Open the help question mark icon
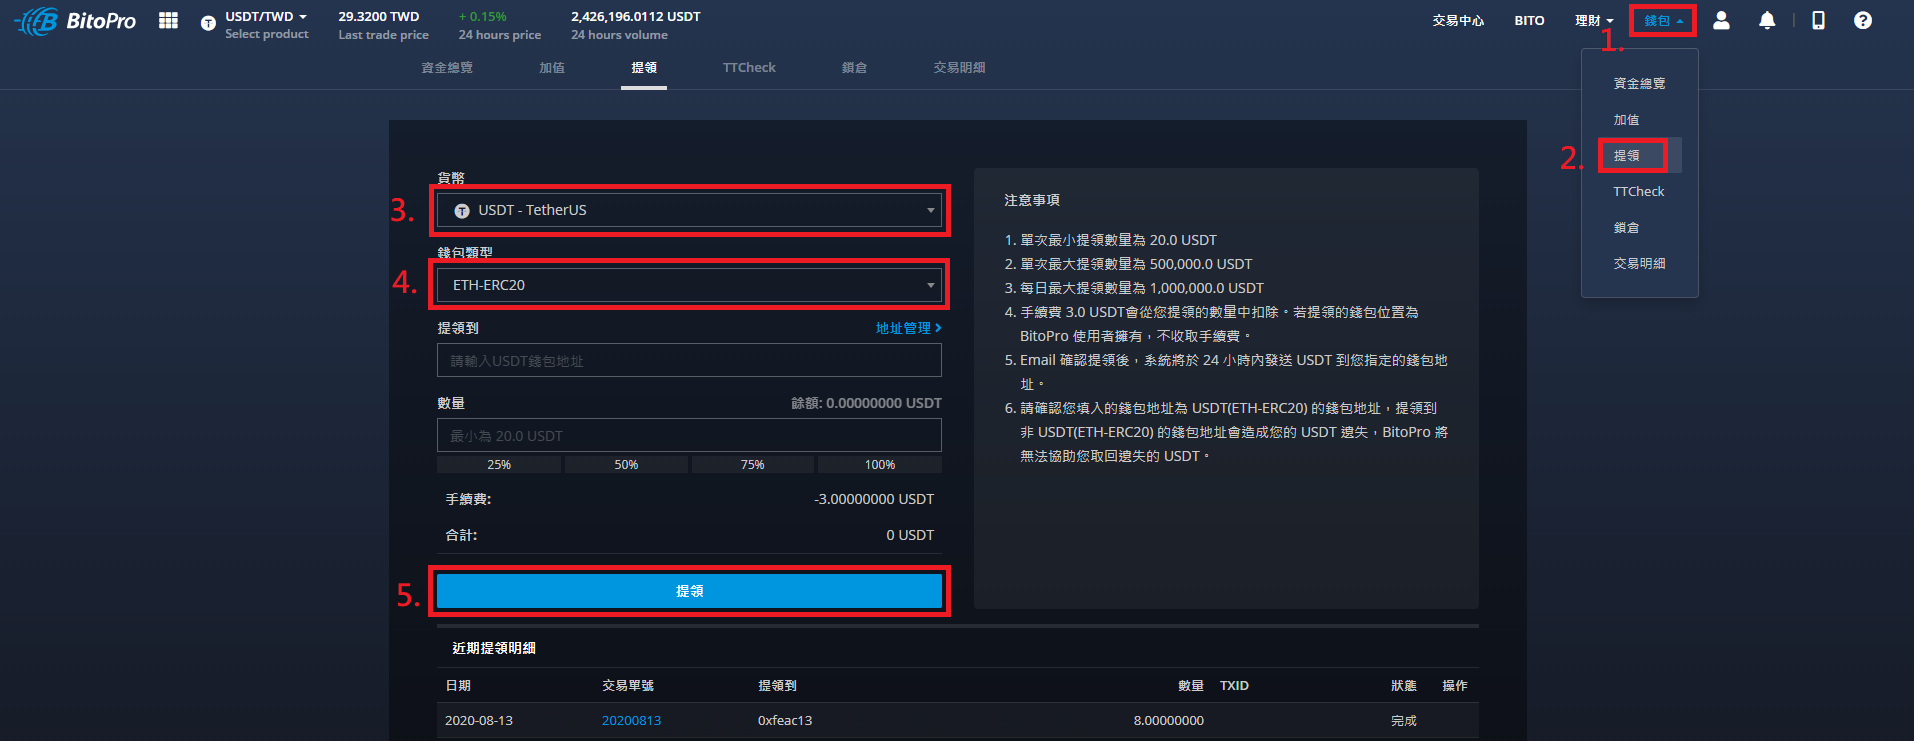Image resolution: width=1914 pixels, height=741 pixels. coord(1862,21)
